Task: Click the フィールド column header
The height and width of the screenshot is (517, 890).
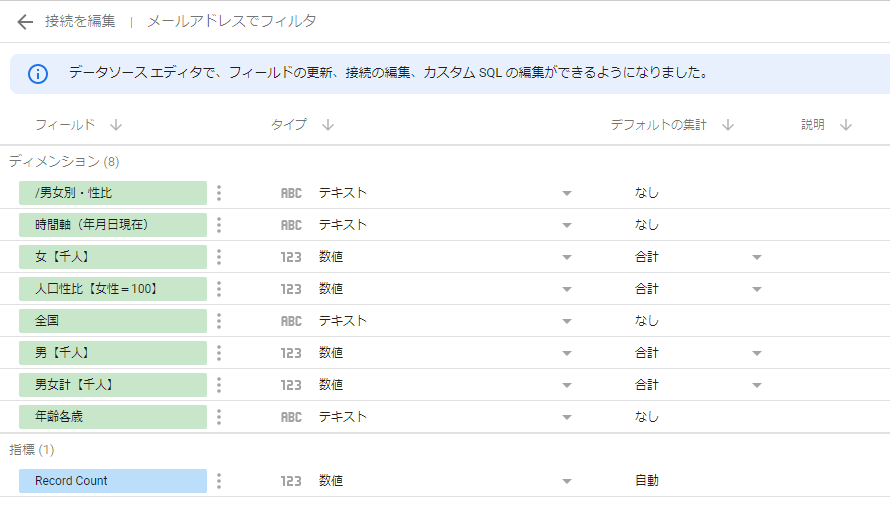Action: [65, 125]
